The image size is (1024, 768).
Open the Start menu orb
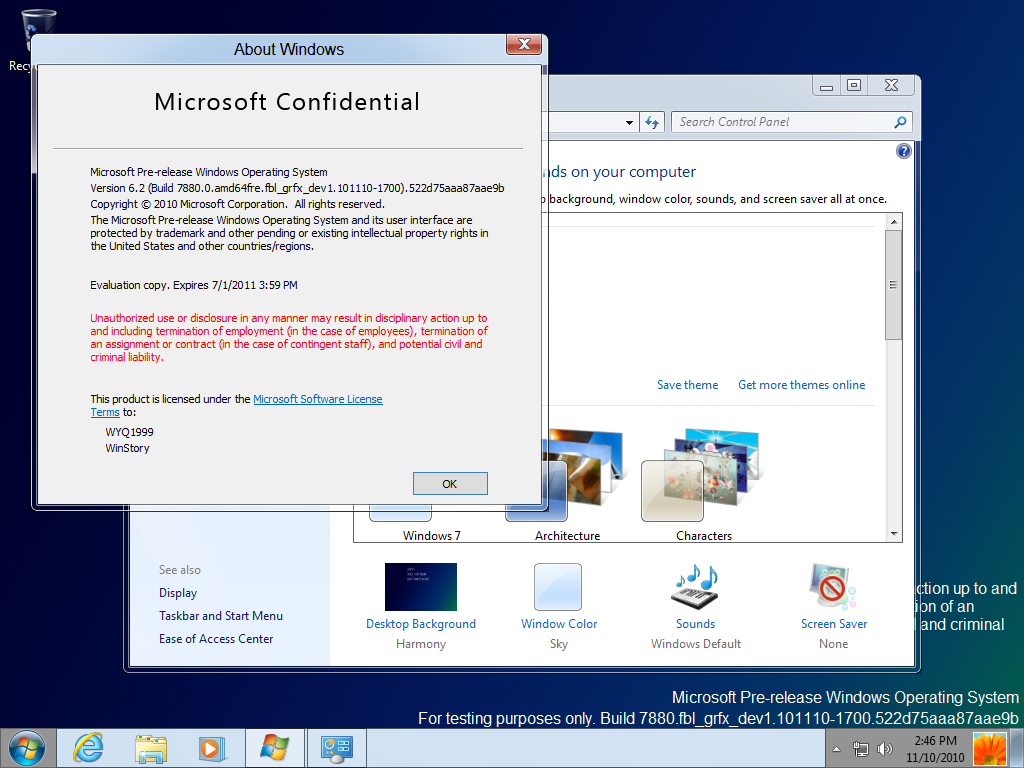27,748
